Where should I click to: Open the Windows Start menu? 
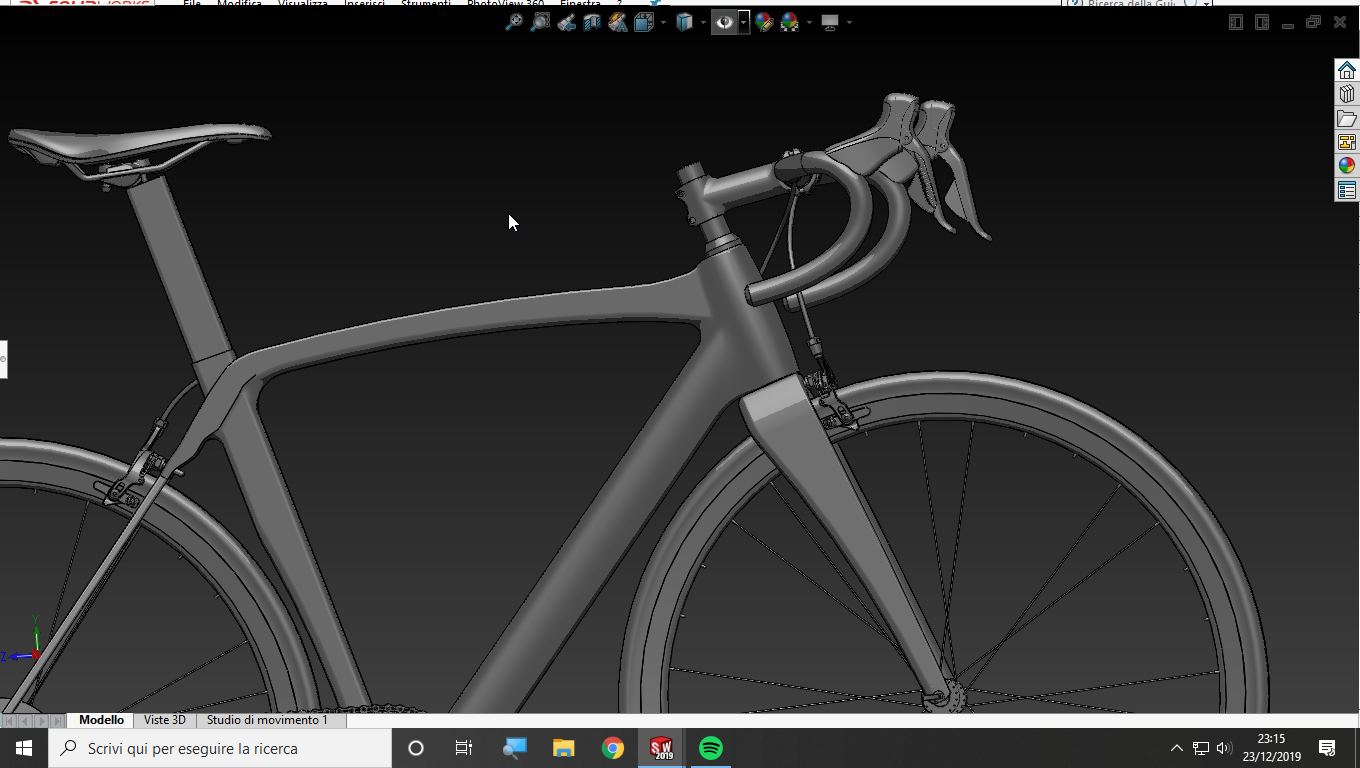[24, 748]
